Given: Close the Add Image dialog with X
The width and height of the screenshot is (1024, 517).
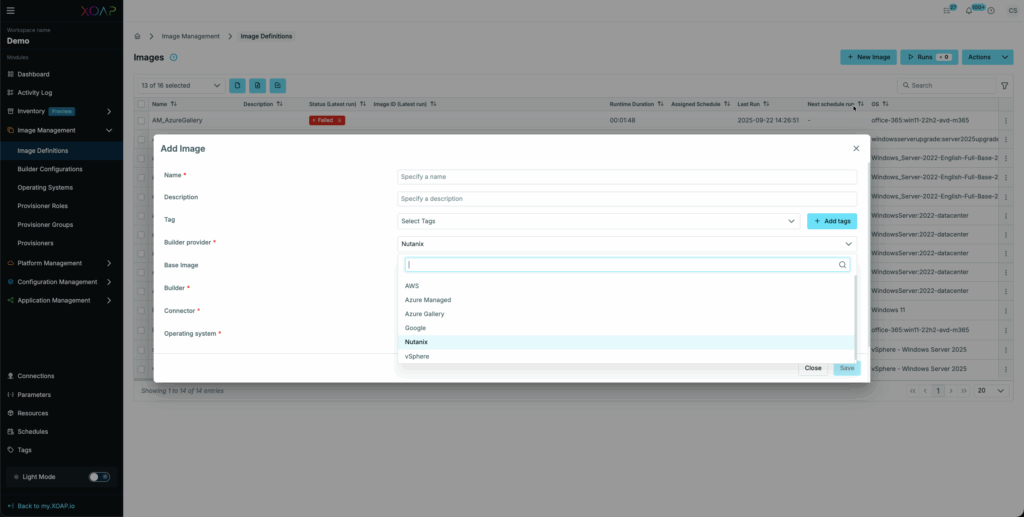Looking at the screenshot, I should pos(856,148).
